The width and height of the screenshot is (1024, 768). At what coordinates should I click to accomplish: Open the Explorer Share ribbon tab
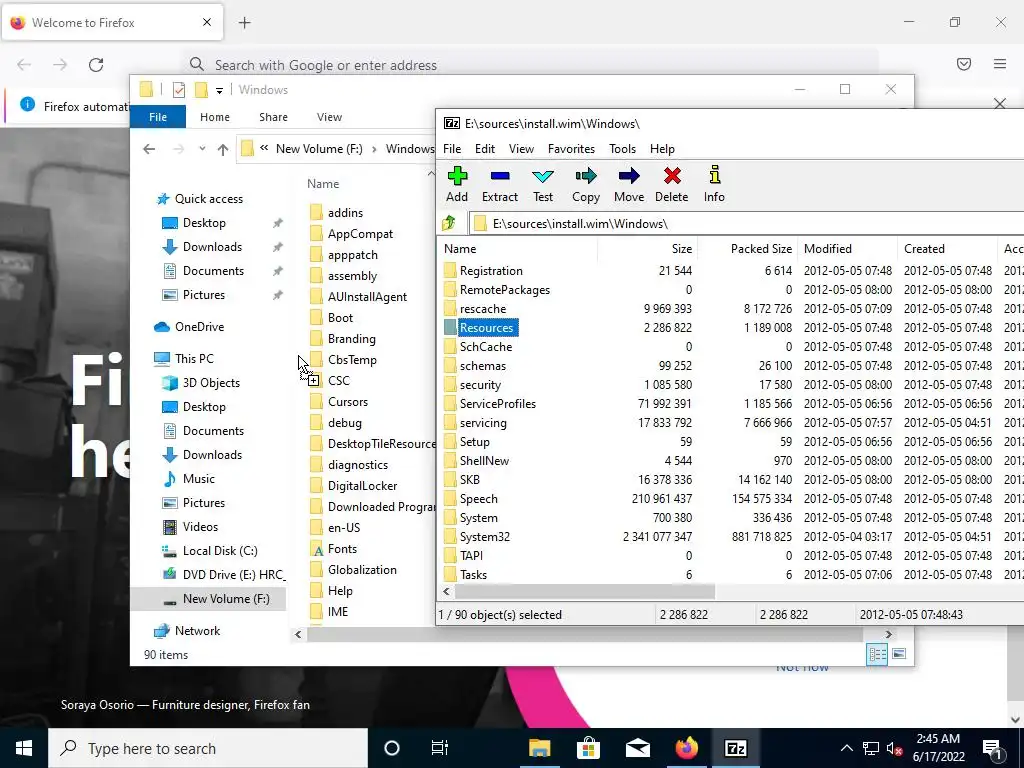(x=273, y=117)
